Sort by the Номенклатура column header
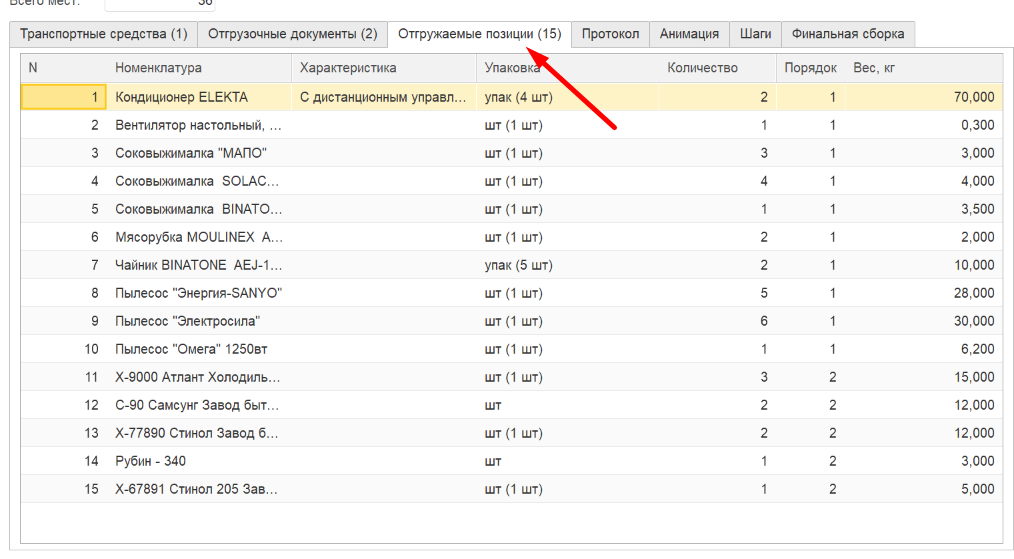The height and width of the screenshot is (559, 1014). [x=199, y=68]
